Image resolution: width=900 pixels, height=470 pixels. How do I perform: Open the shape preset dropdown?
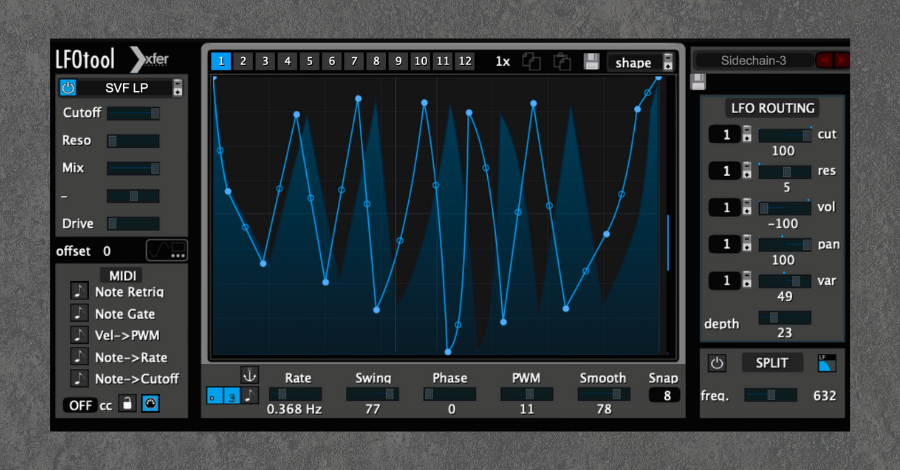pos(640,62)
